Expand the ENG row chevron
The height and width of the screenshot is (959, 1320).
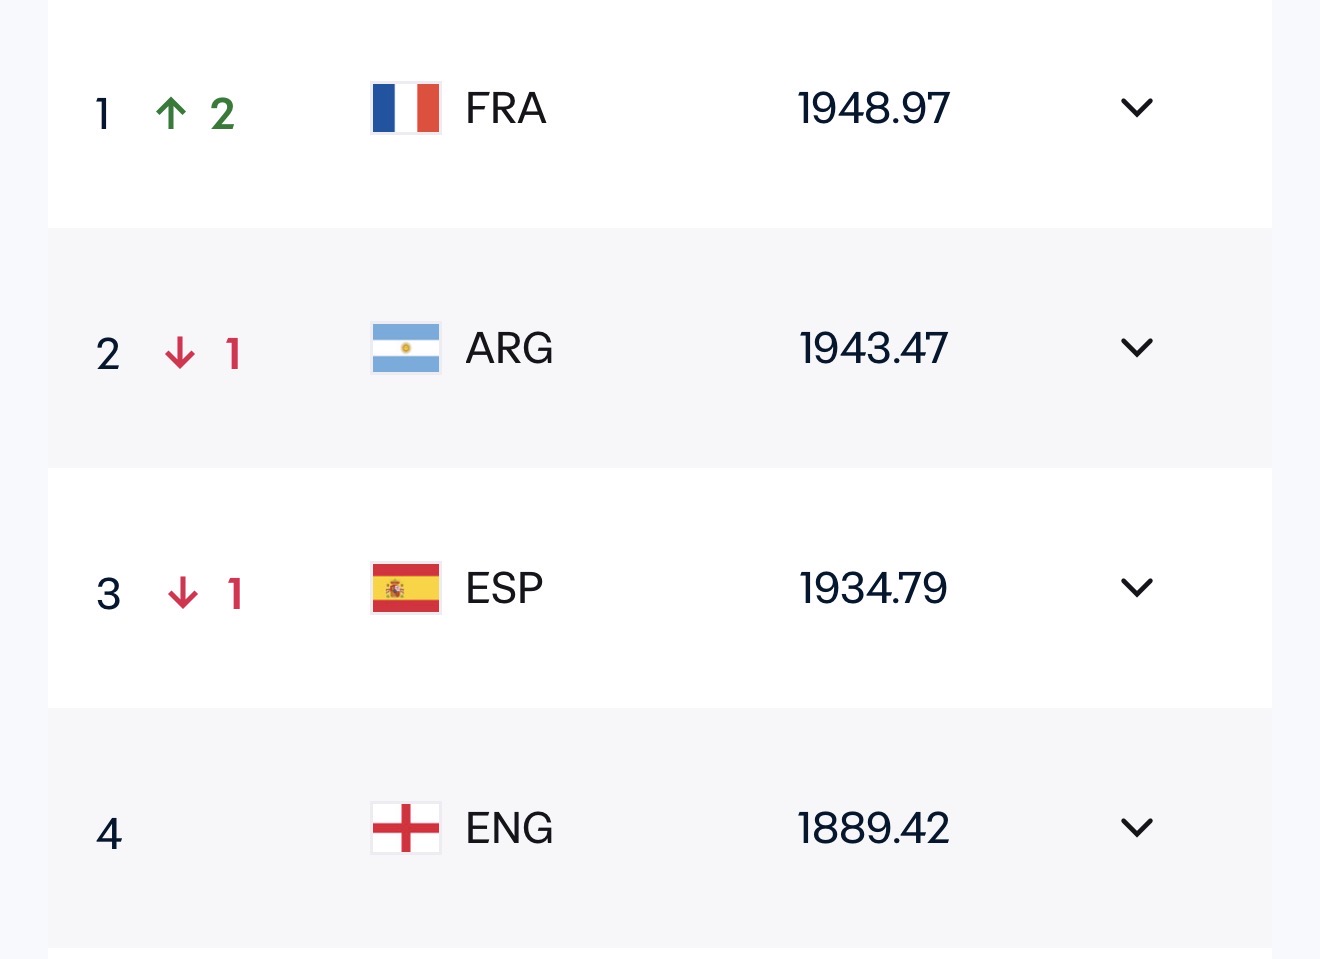1137,828
